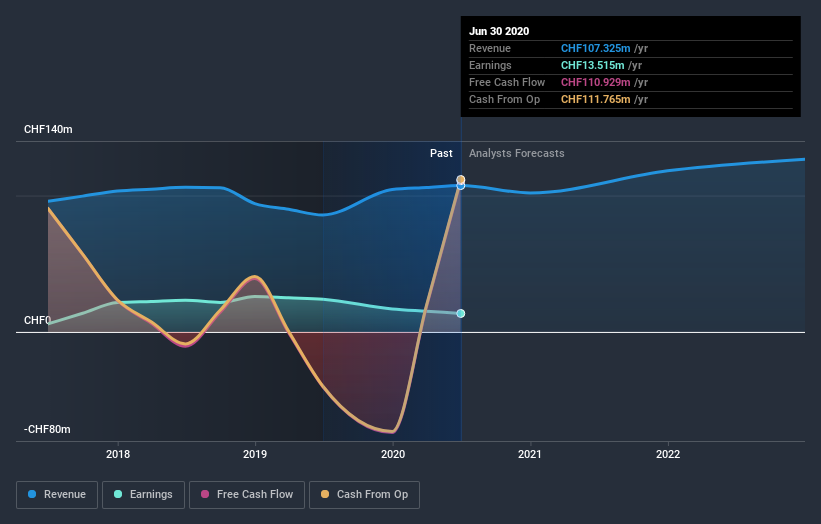Click the orange Cash From Op data point
Image resolution: width=821 pixels, height=524 pixels.
(461, 179)
